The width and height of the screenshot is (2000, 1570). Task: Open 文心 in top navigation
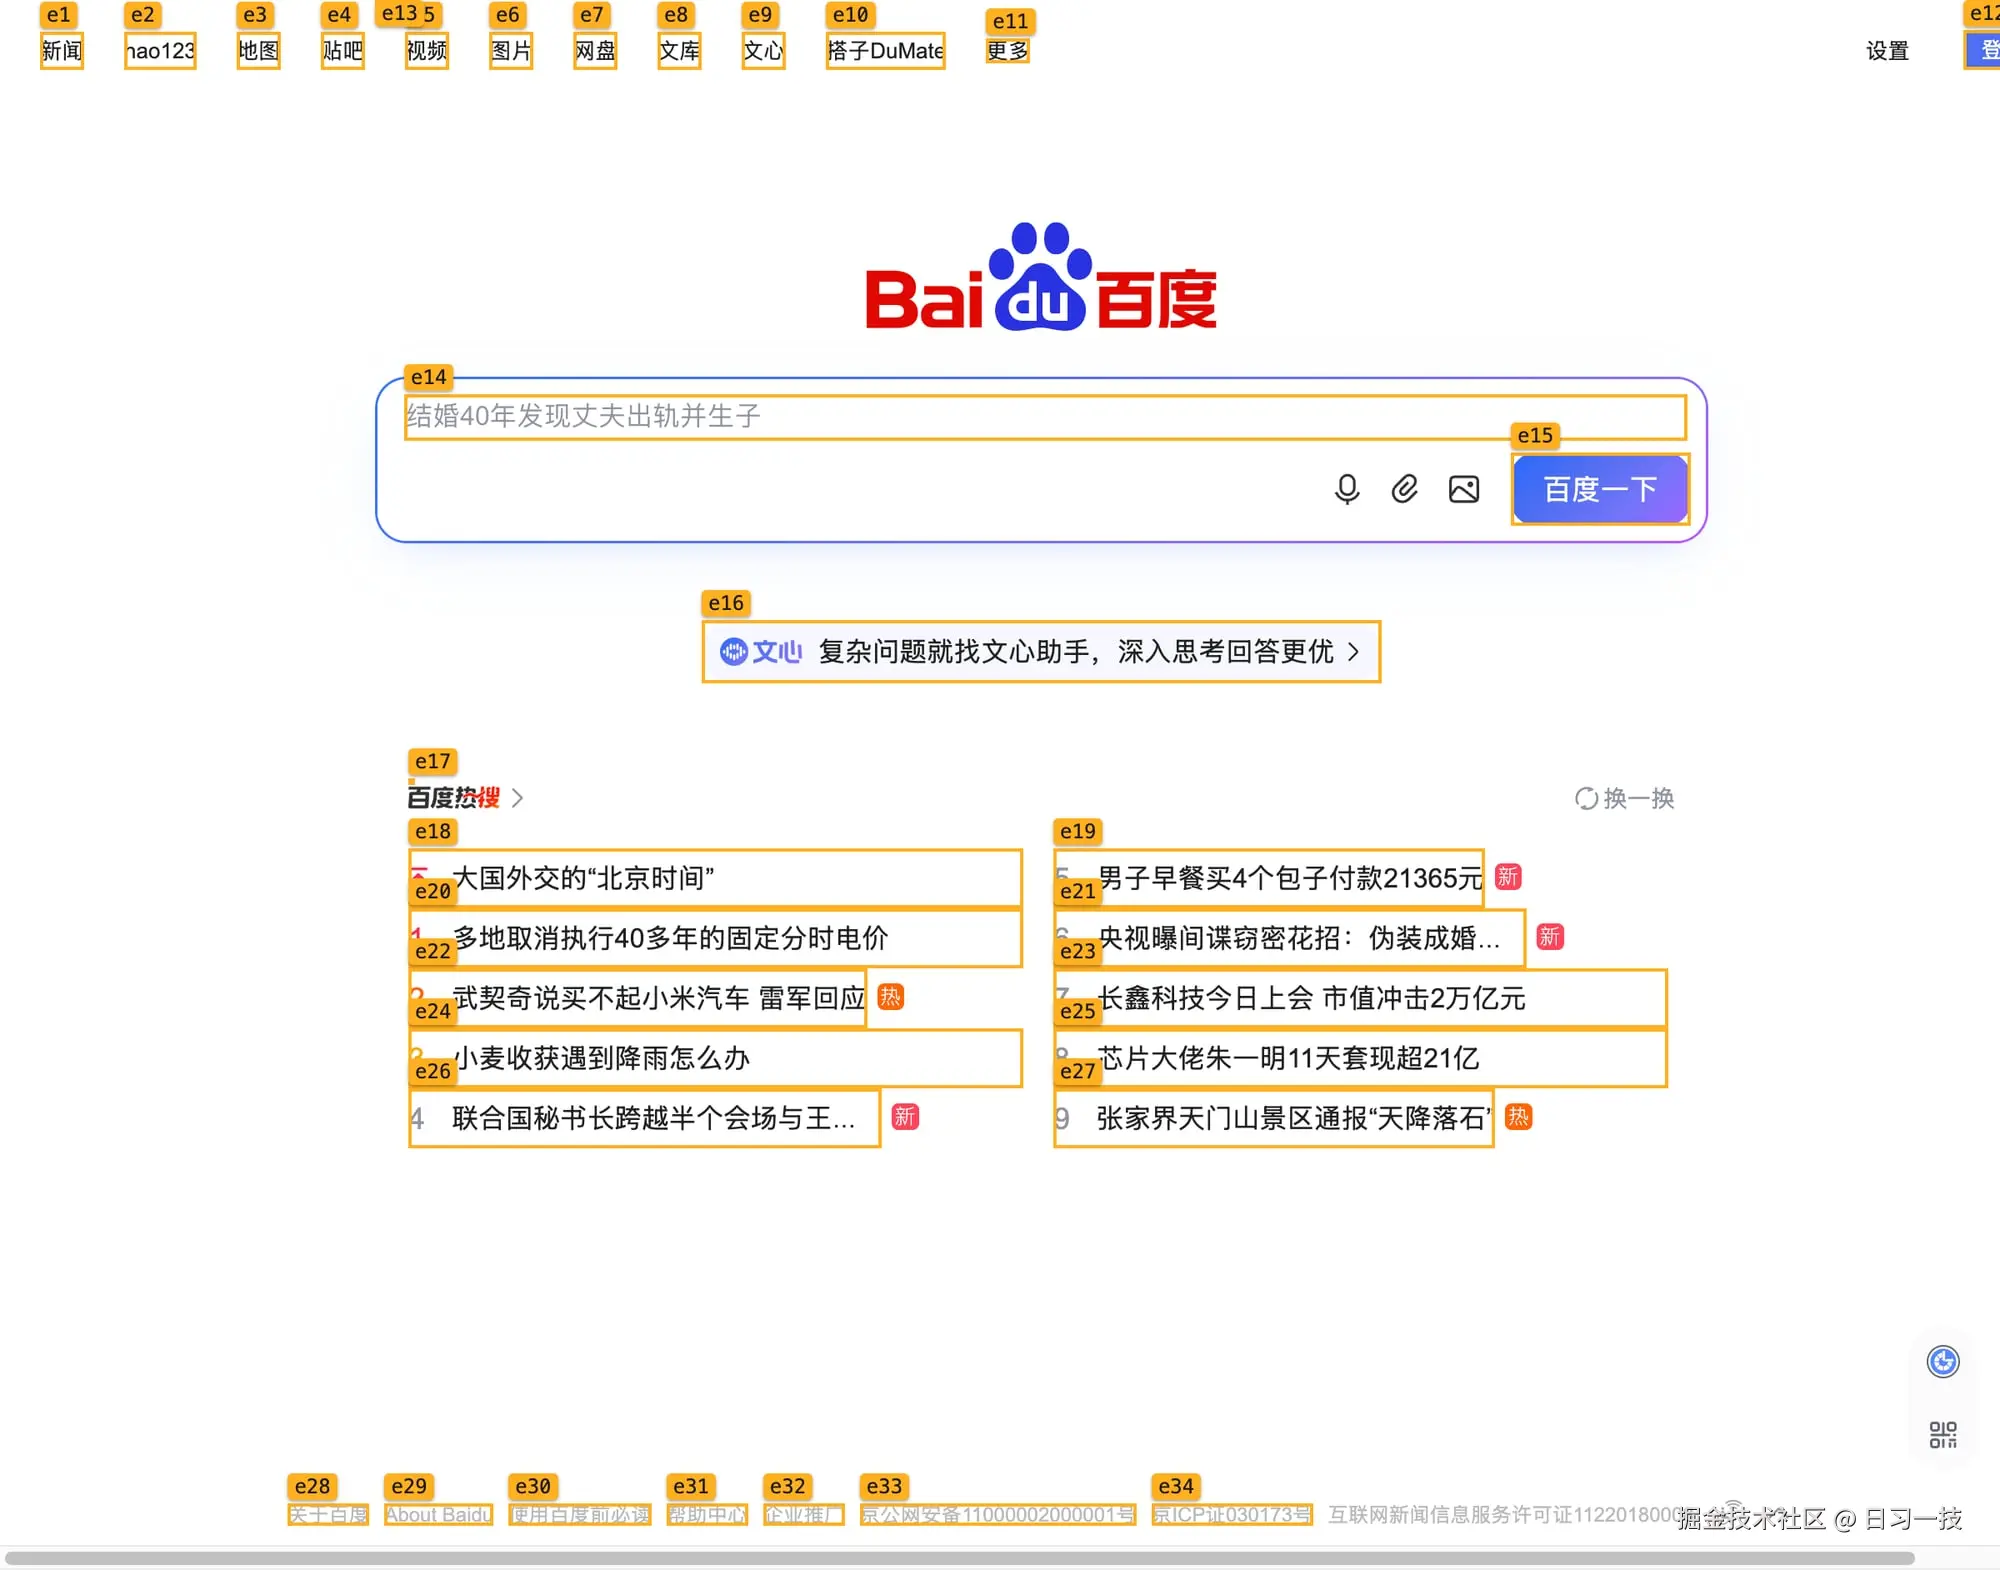click(763, 50)
